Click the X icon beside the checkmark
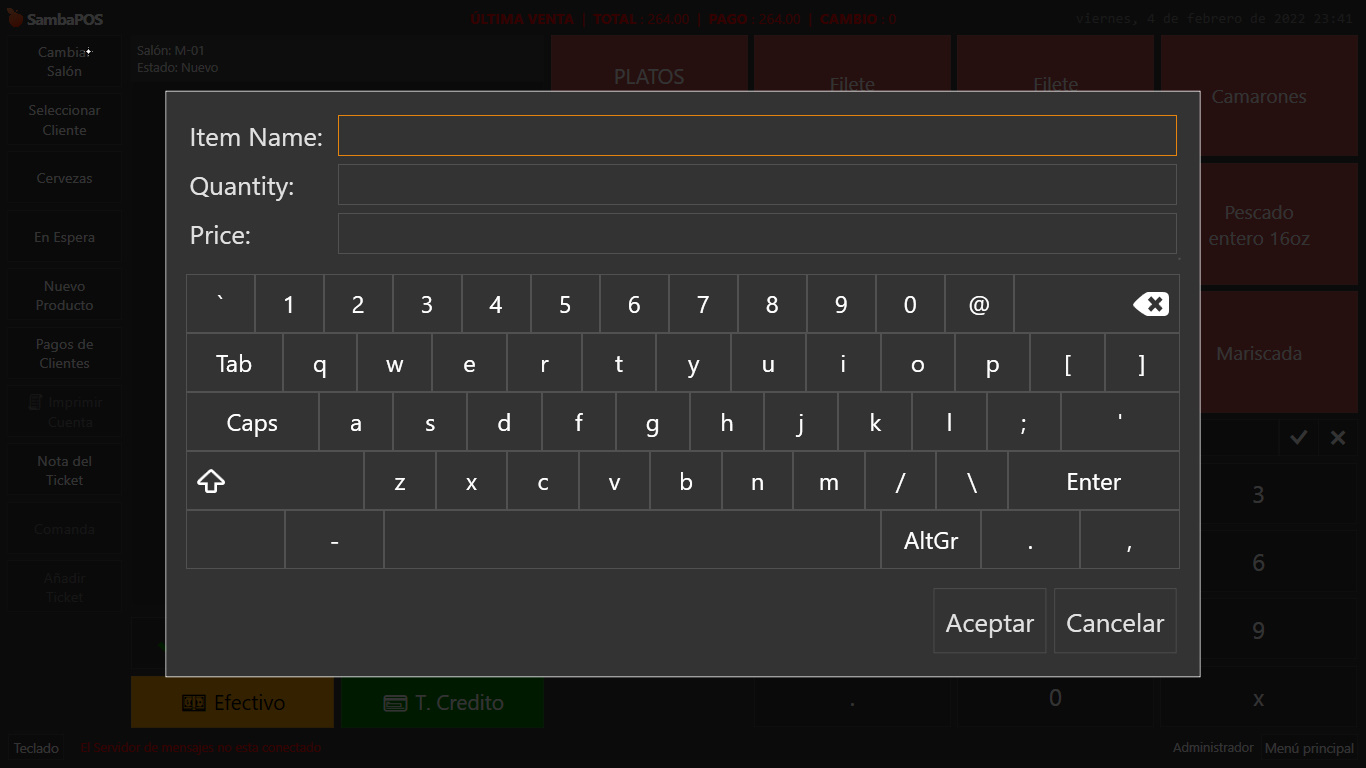 (1338, 437)
